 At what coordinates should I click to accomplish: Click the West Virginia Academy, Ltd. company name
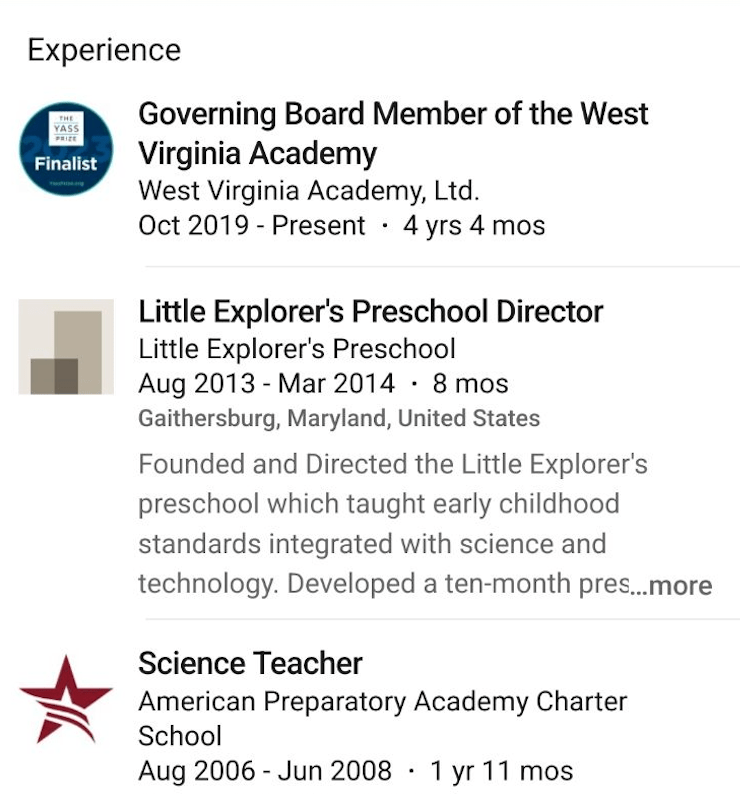point(309,190)
